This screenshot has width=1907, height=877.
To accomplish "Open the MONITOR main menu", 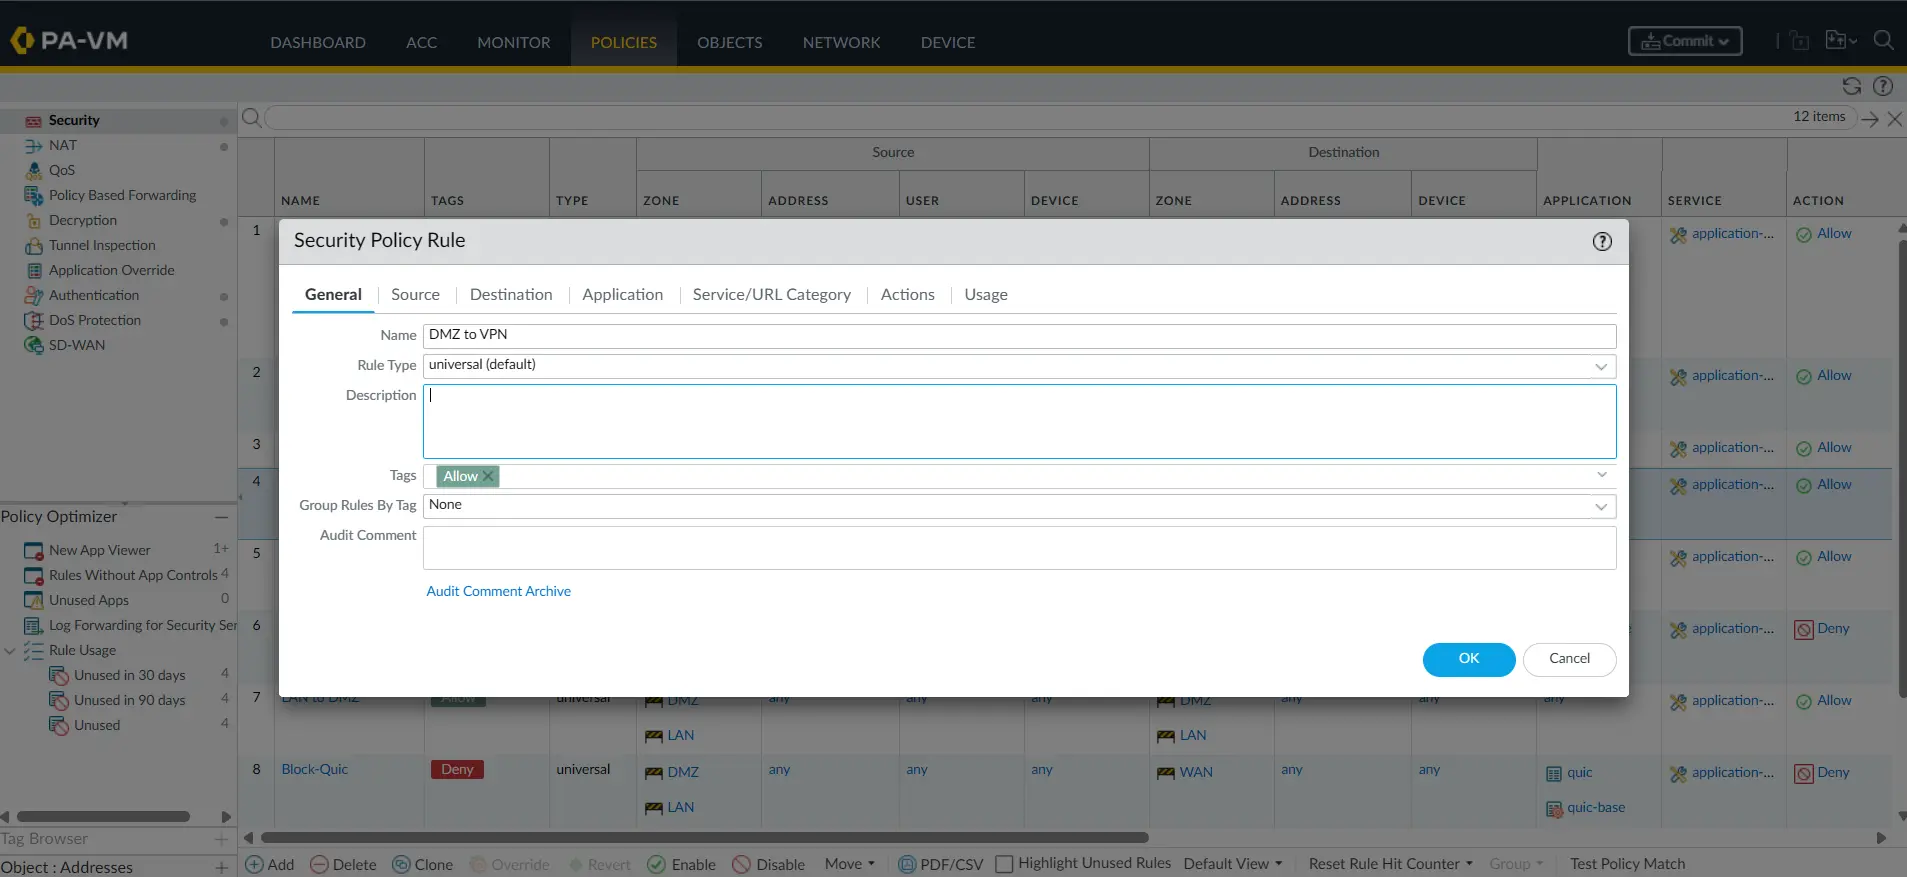I will point(514,43).
